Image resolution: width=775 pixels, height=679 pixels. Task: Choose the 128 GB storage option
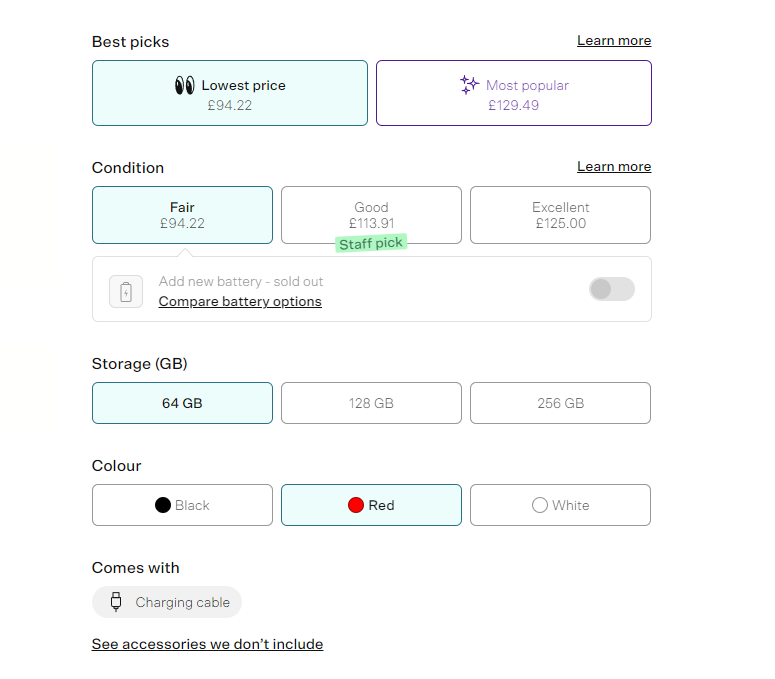(x=371, y=403)
